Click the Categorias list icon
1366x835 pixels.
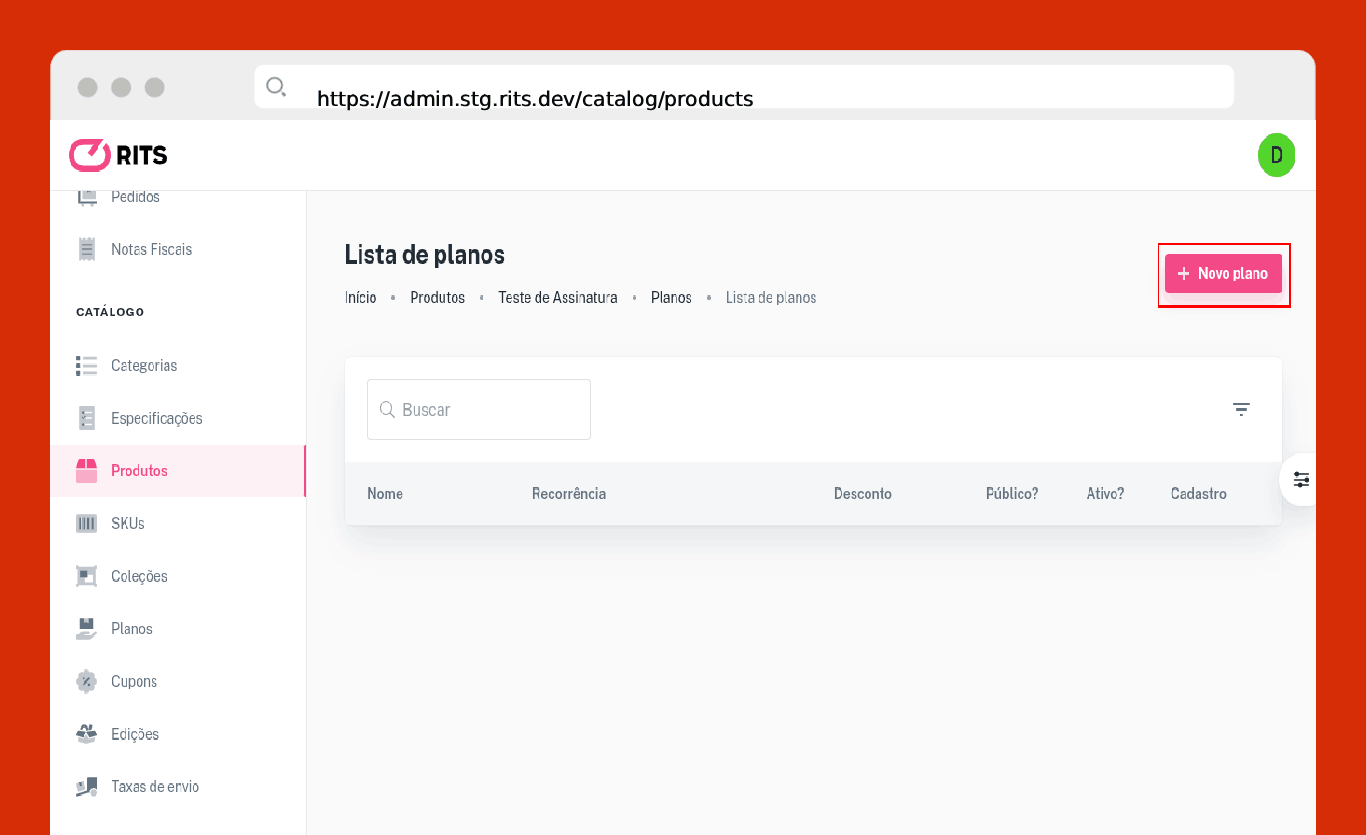pyautogui.click(x=87, y=366)
